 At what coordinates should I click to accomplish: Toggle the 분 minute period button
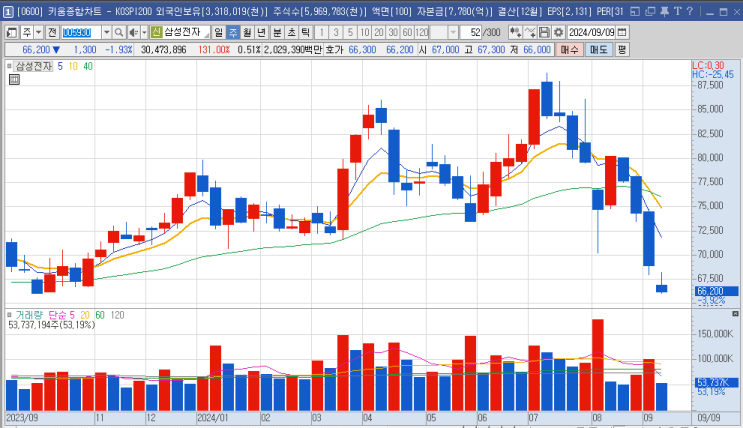click(x=277, y=32)
